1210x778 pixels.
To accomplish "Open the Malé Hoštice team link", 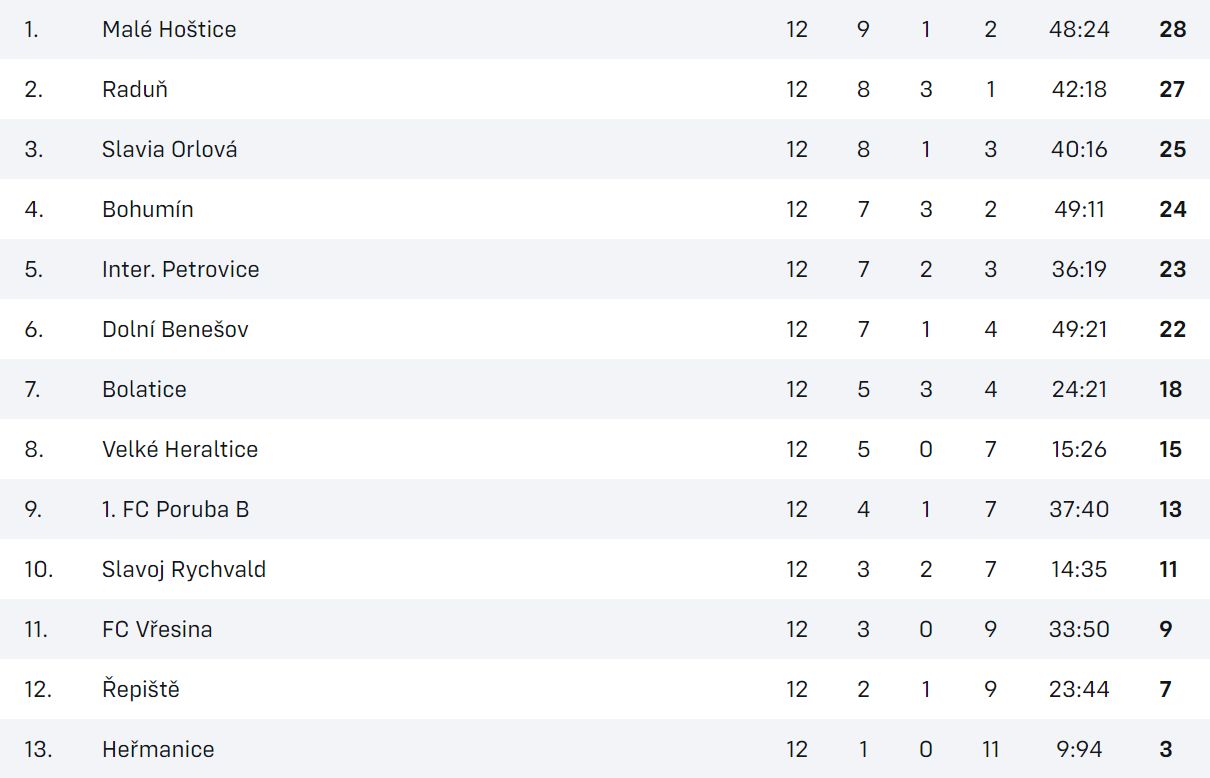I will 169,29.
